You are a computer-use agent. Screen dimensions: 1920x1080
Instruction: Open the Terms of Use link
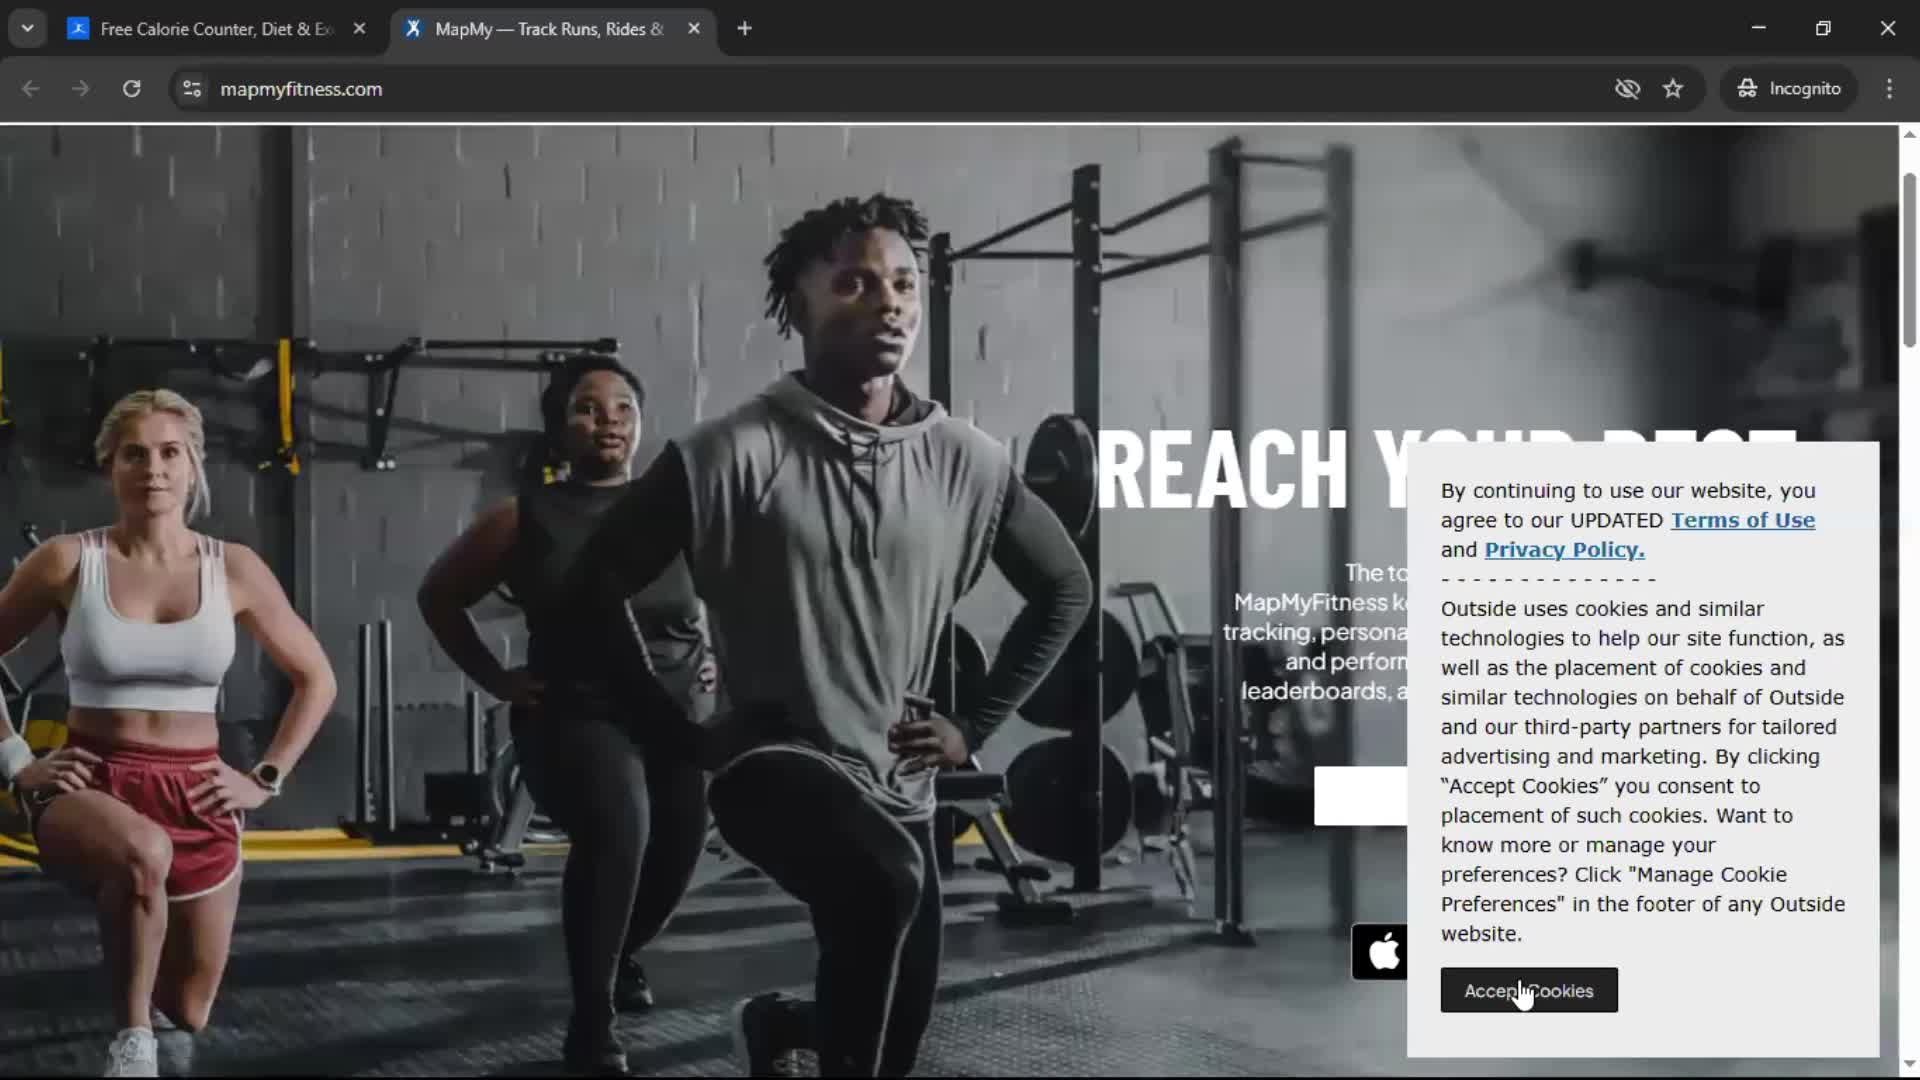(1742, 520)
